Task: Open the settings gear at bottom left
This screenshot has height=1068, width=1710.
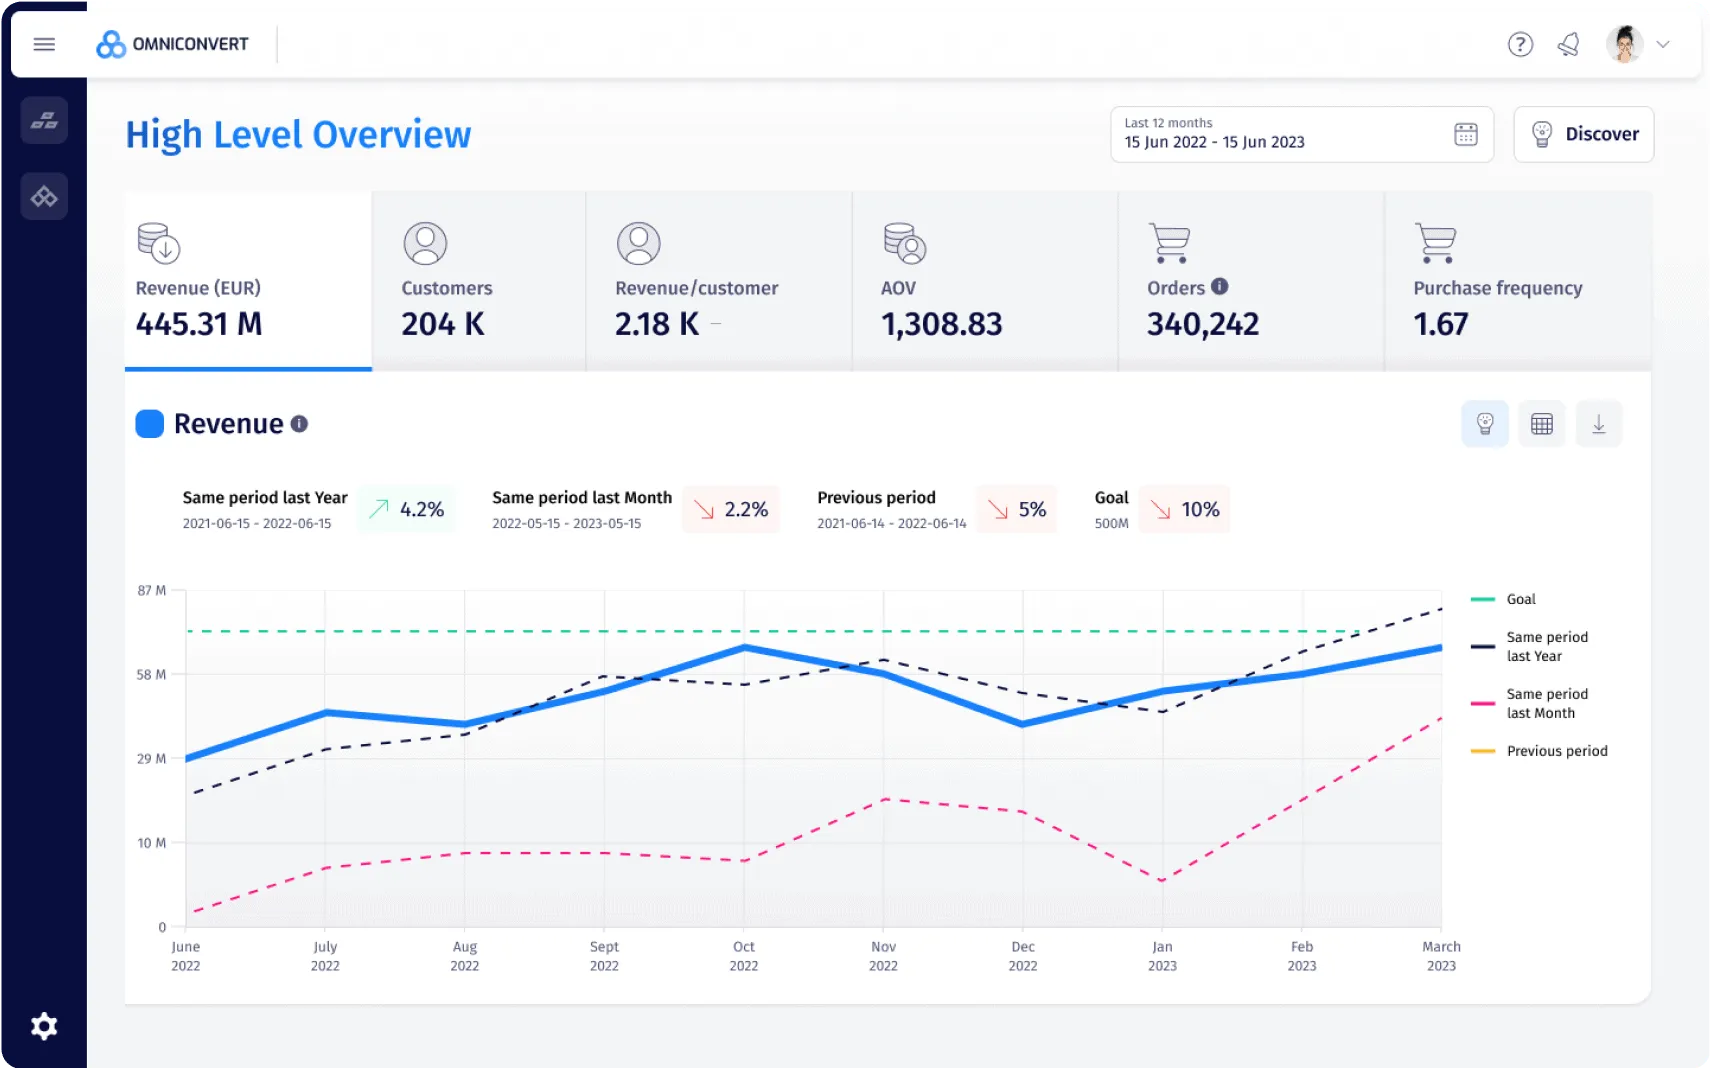Action: pyautogui.click(x=44, y=1025)
